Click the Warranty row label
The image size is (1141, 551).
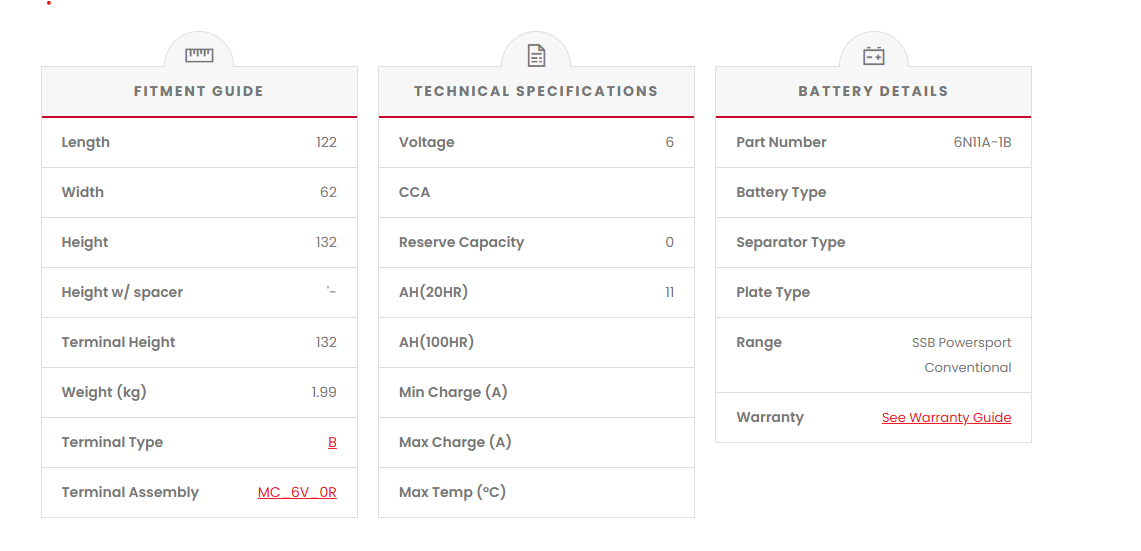[x=769, y=417]
